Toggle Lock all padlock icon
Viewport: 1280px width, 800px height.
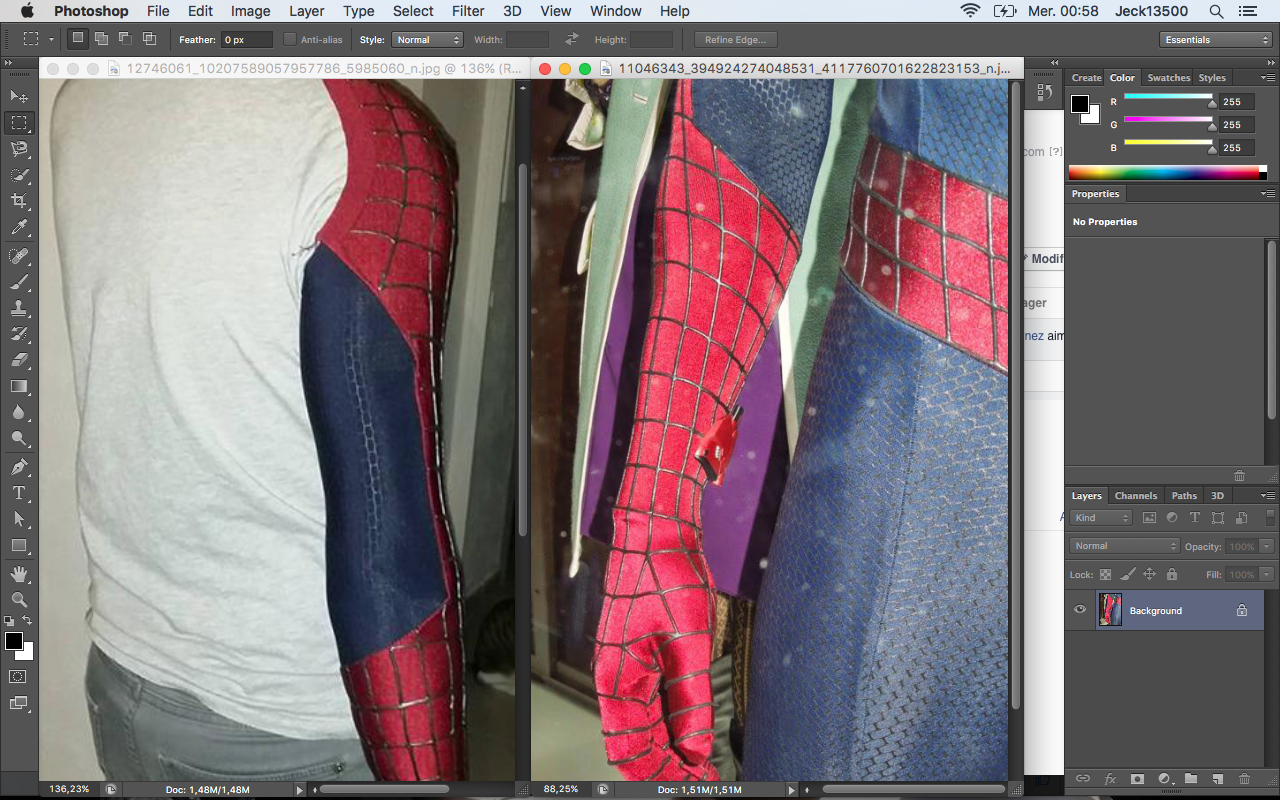[1172, 575]
